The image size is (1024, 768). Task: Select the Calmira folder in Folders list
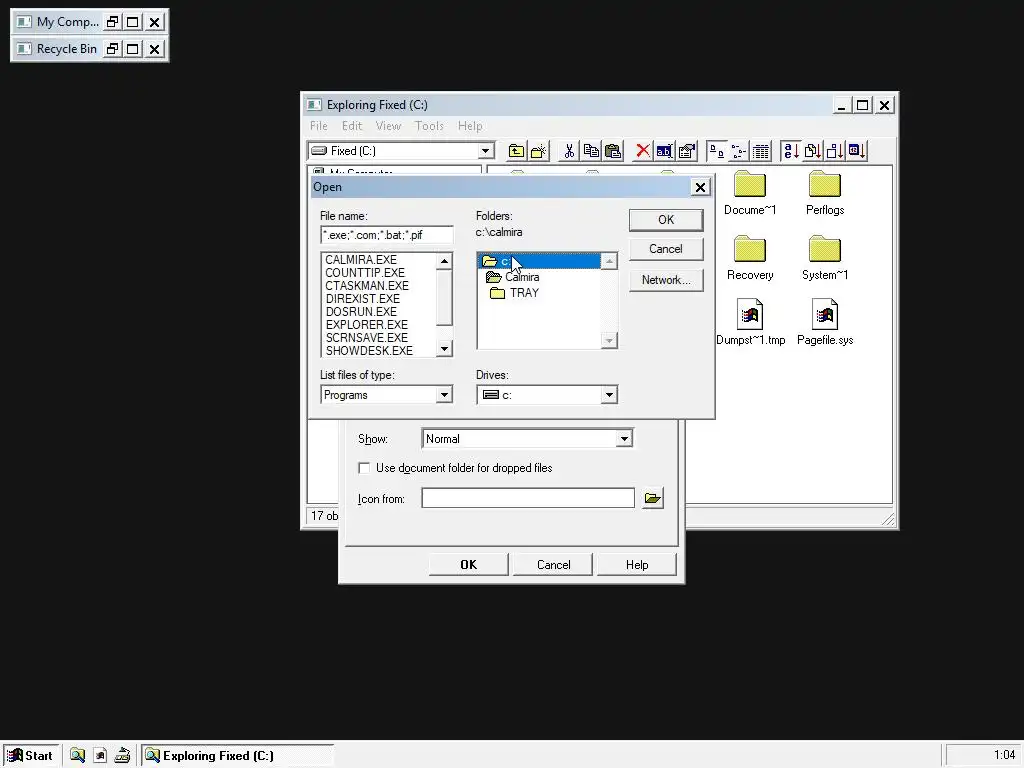click(x=539, y=277)
